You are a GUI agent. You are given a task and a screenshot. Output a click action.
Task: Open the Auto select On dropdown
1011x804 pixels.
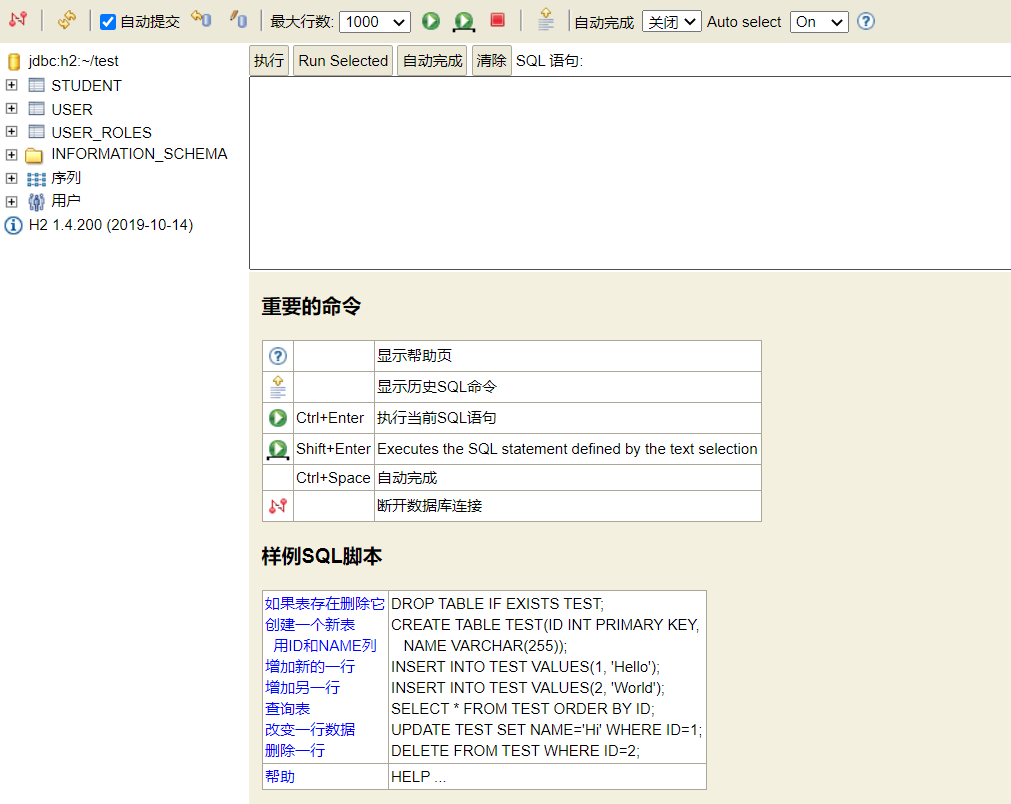[819, 22]
